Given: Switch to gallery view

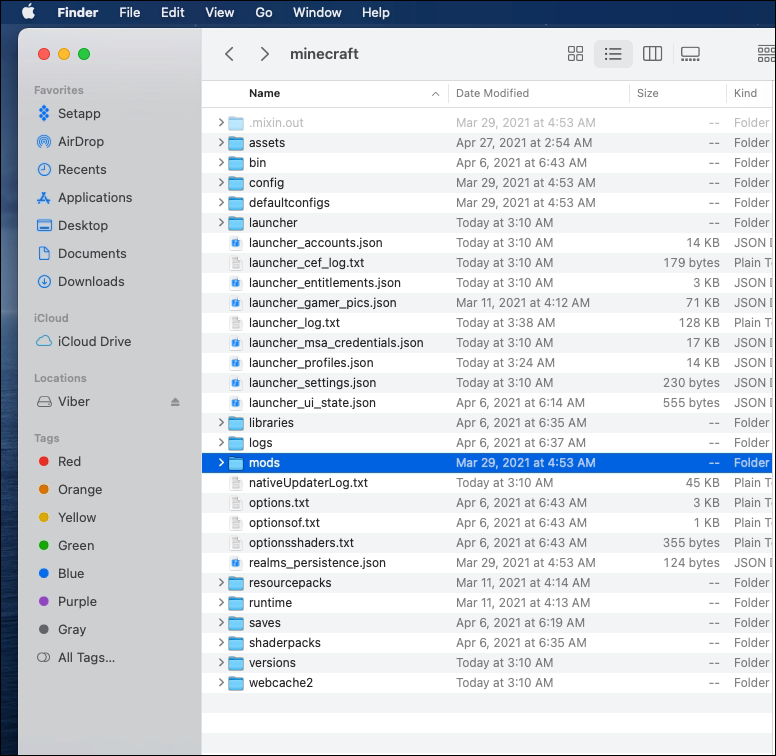Looking at the screenshot, I should point(690,54).
